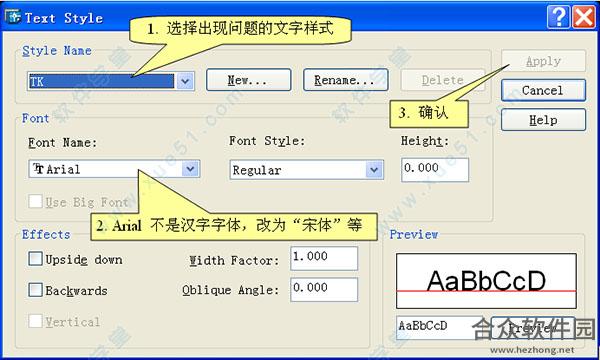Click the New... button
The height and width of the screenshot is (360, 600).
click(248, 80)
